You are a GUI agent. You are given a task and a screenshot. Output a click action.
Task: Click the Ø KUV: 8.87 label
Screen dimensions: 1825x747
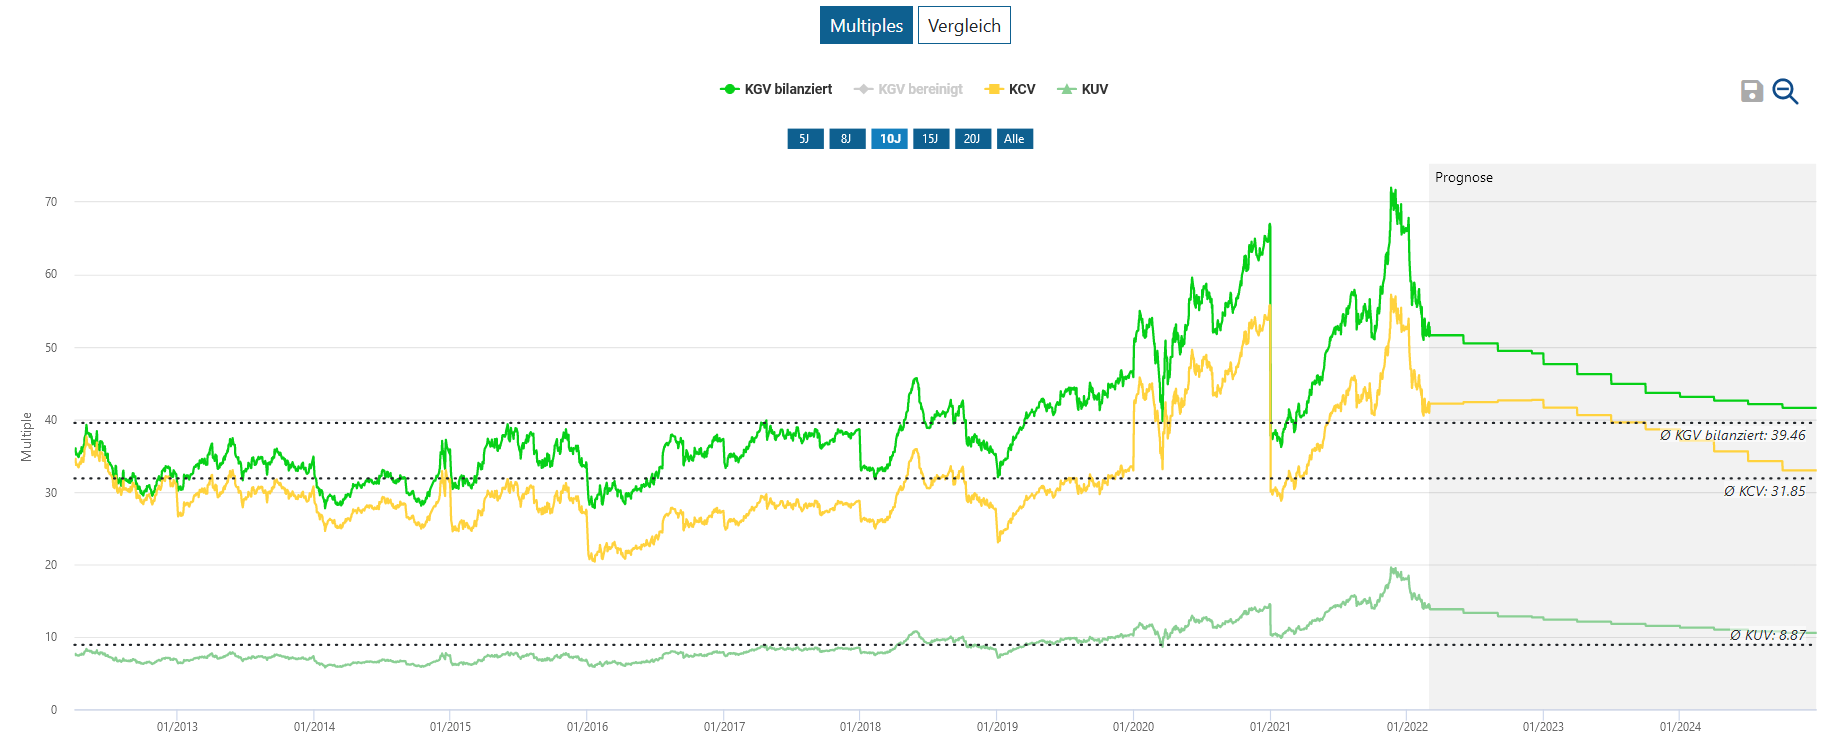pos(1768,635)
